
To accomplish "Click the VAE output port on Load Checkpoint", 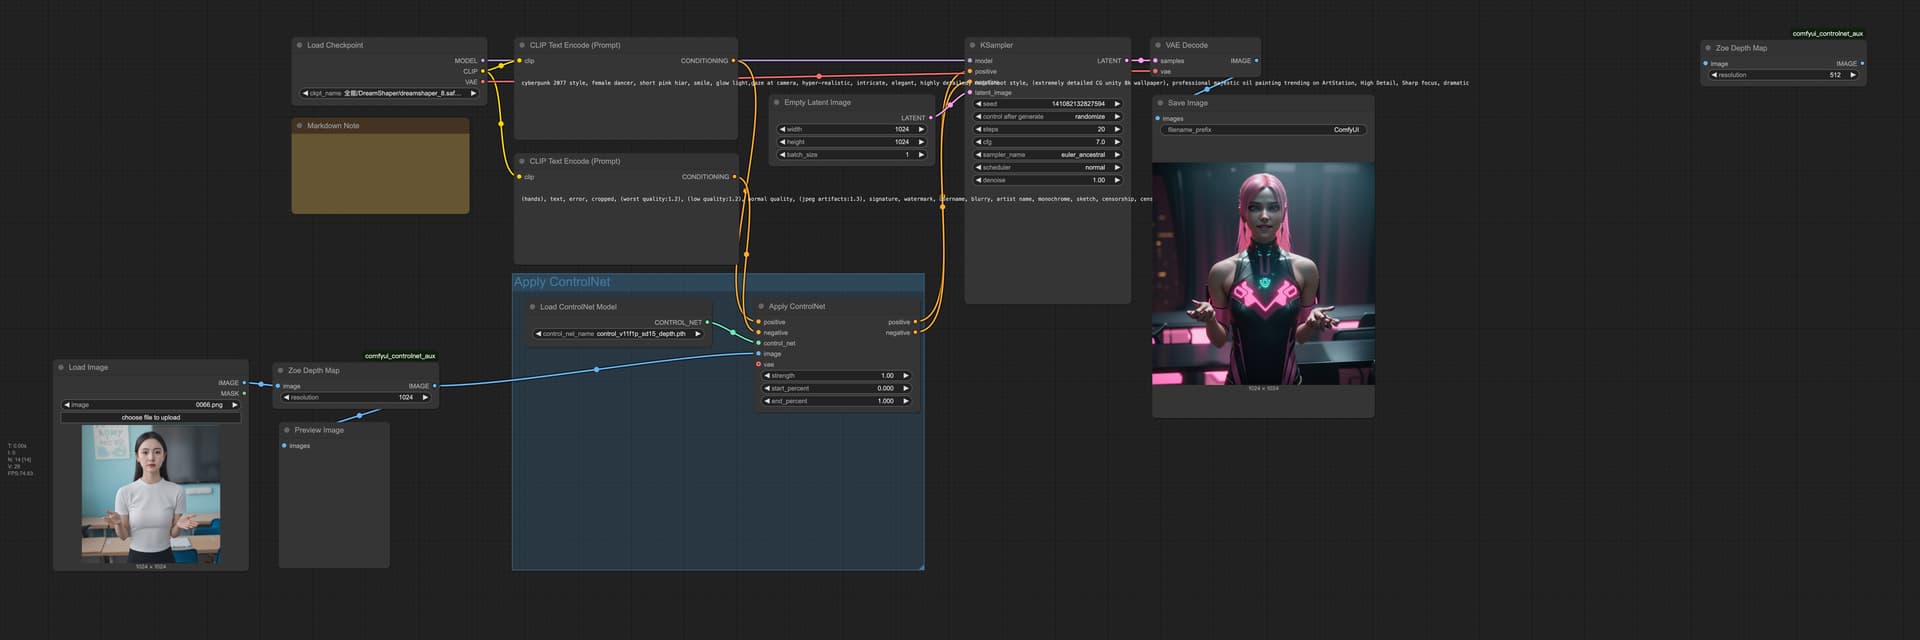I will (483, 82).
